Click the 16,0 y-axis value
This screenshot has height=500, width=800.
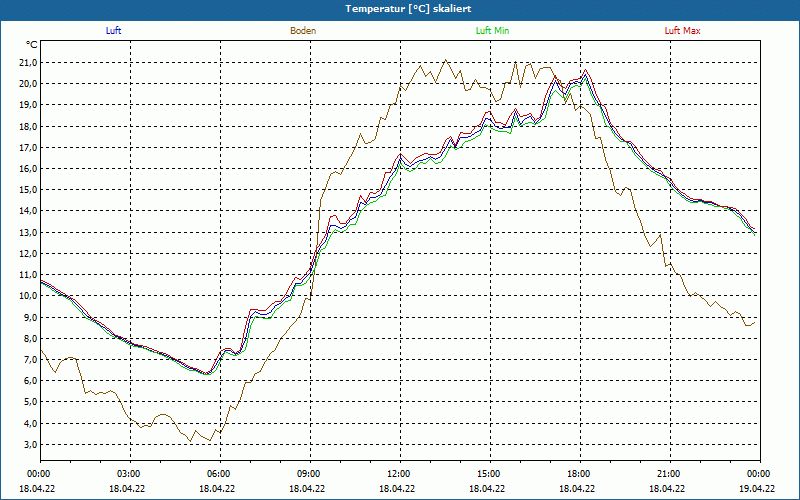point(27,168)
